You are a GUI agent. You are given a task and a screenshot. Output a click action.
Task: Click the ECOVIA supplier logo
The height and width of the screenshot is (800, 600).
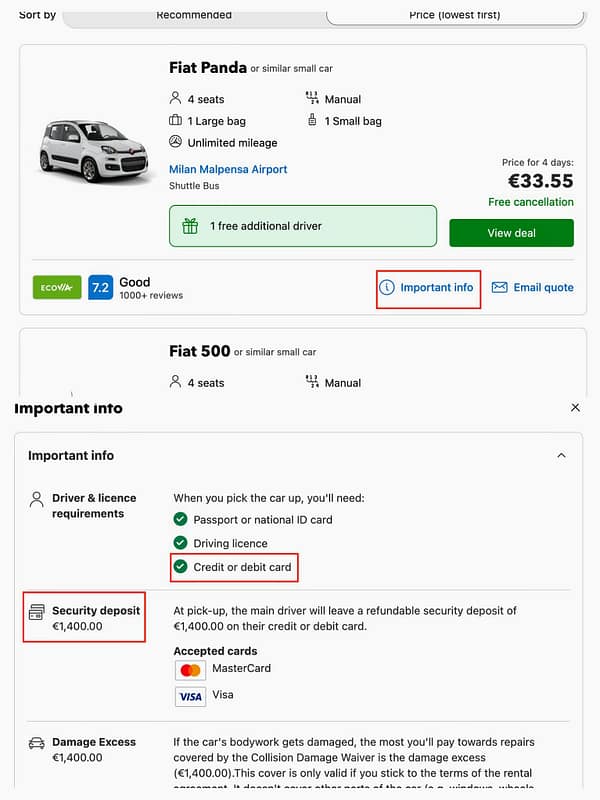click(x=57, y=288)
